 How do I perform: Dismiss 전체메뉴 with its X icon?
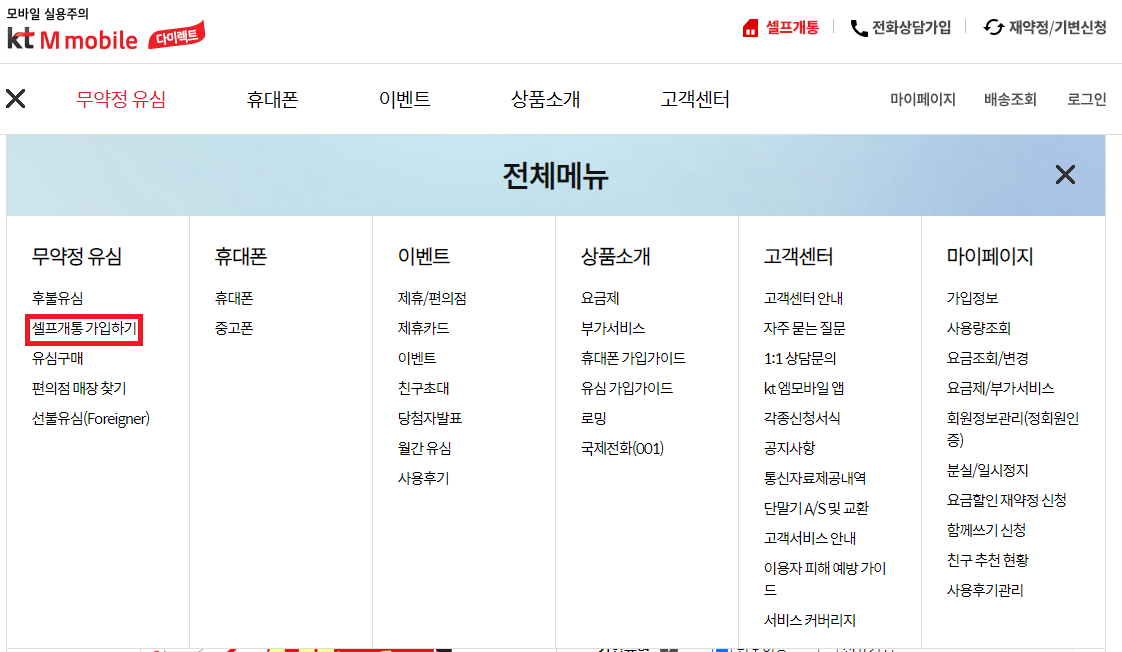tap(1065, 175)
